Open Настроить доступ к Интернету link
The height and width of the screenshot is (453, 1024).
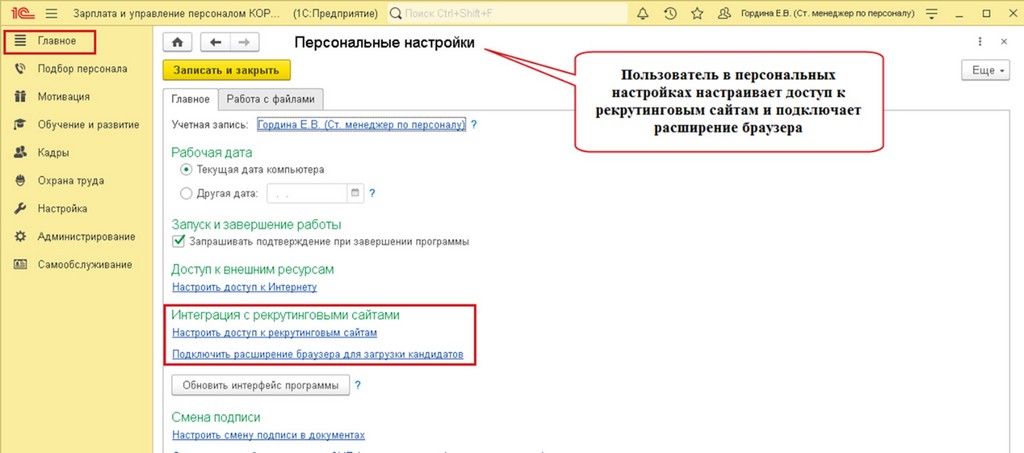245,287
